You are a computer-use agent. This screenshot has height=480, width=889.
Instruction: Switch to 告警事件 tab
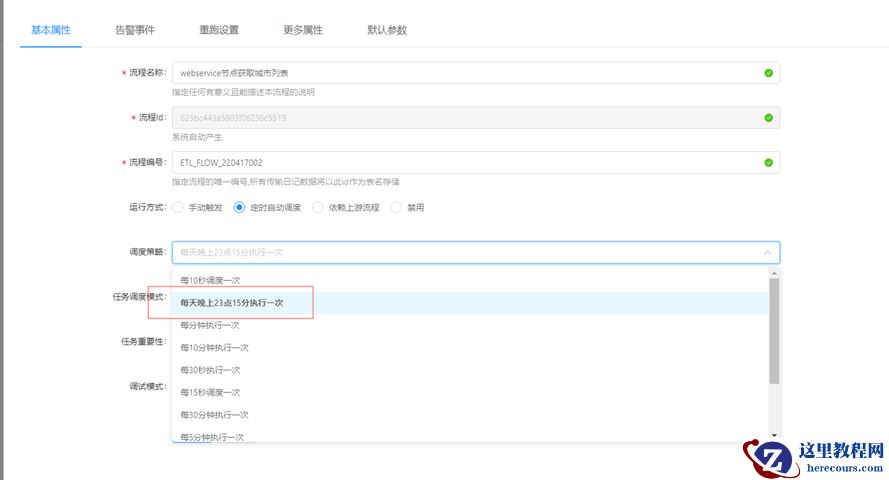tap(135, 30)
